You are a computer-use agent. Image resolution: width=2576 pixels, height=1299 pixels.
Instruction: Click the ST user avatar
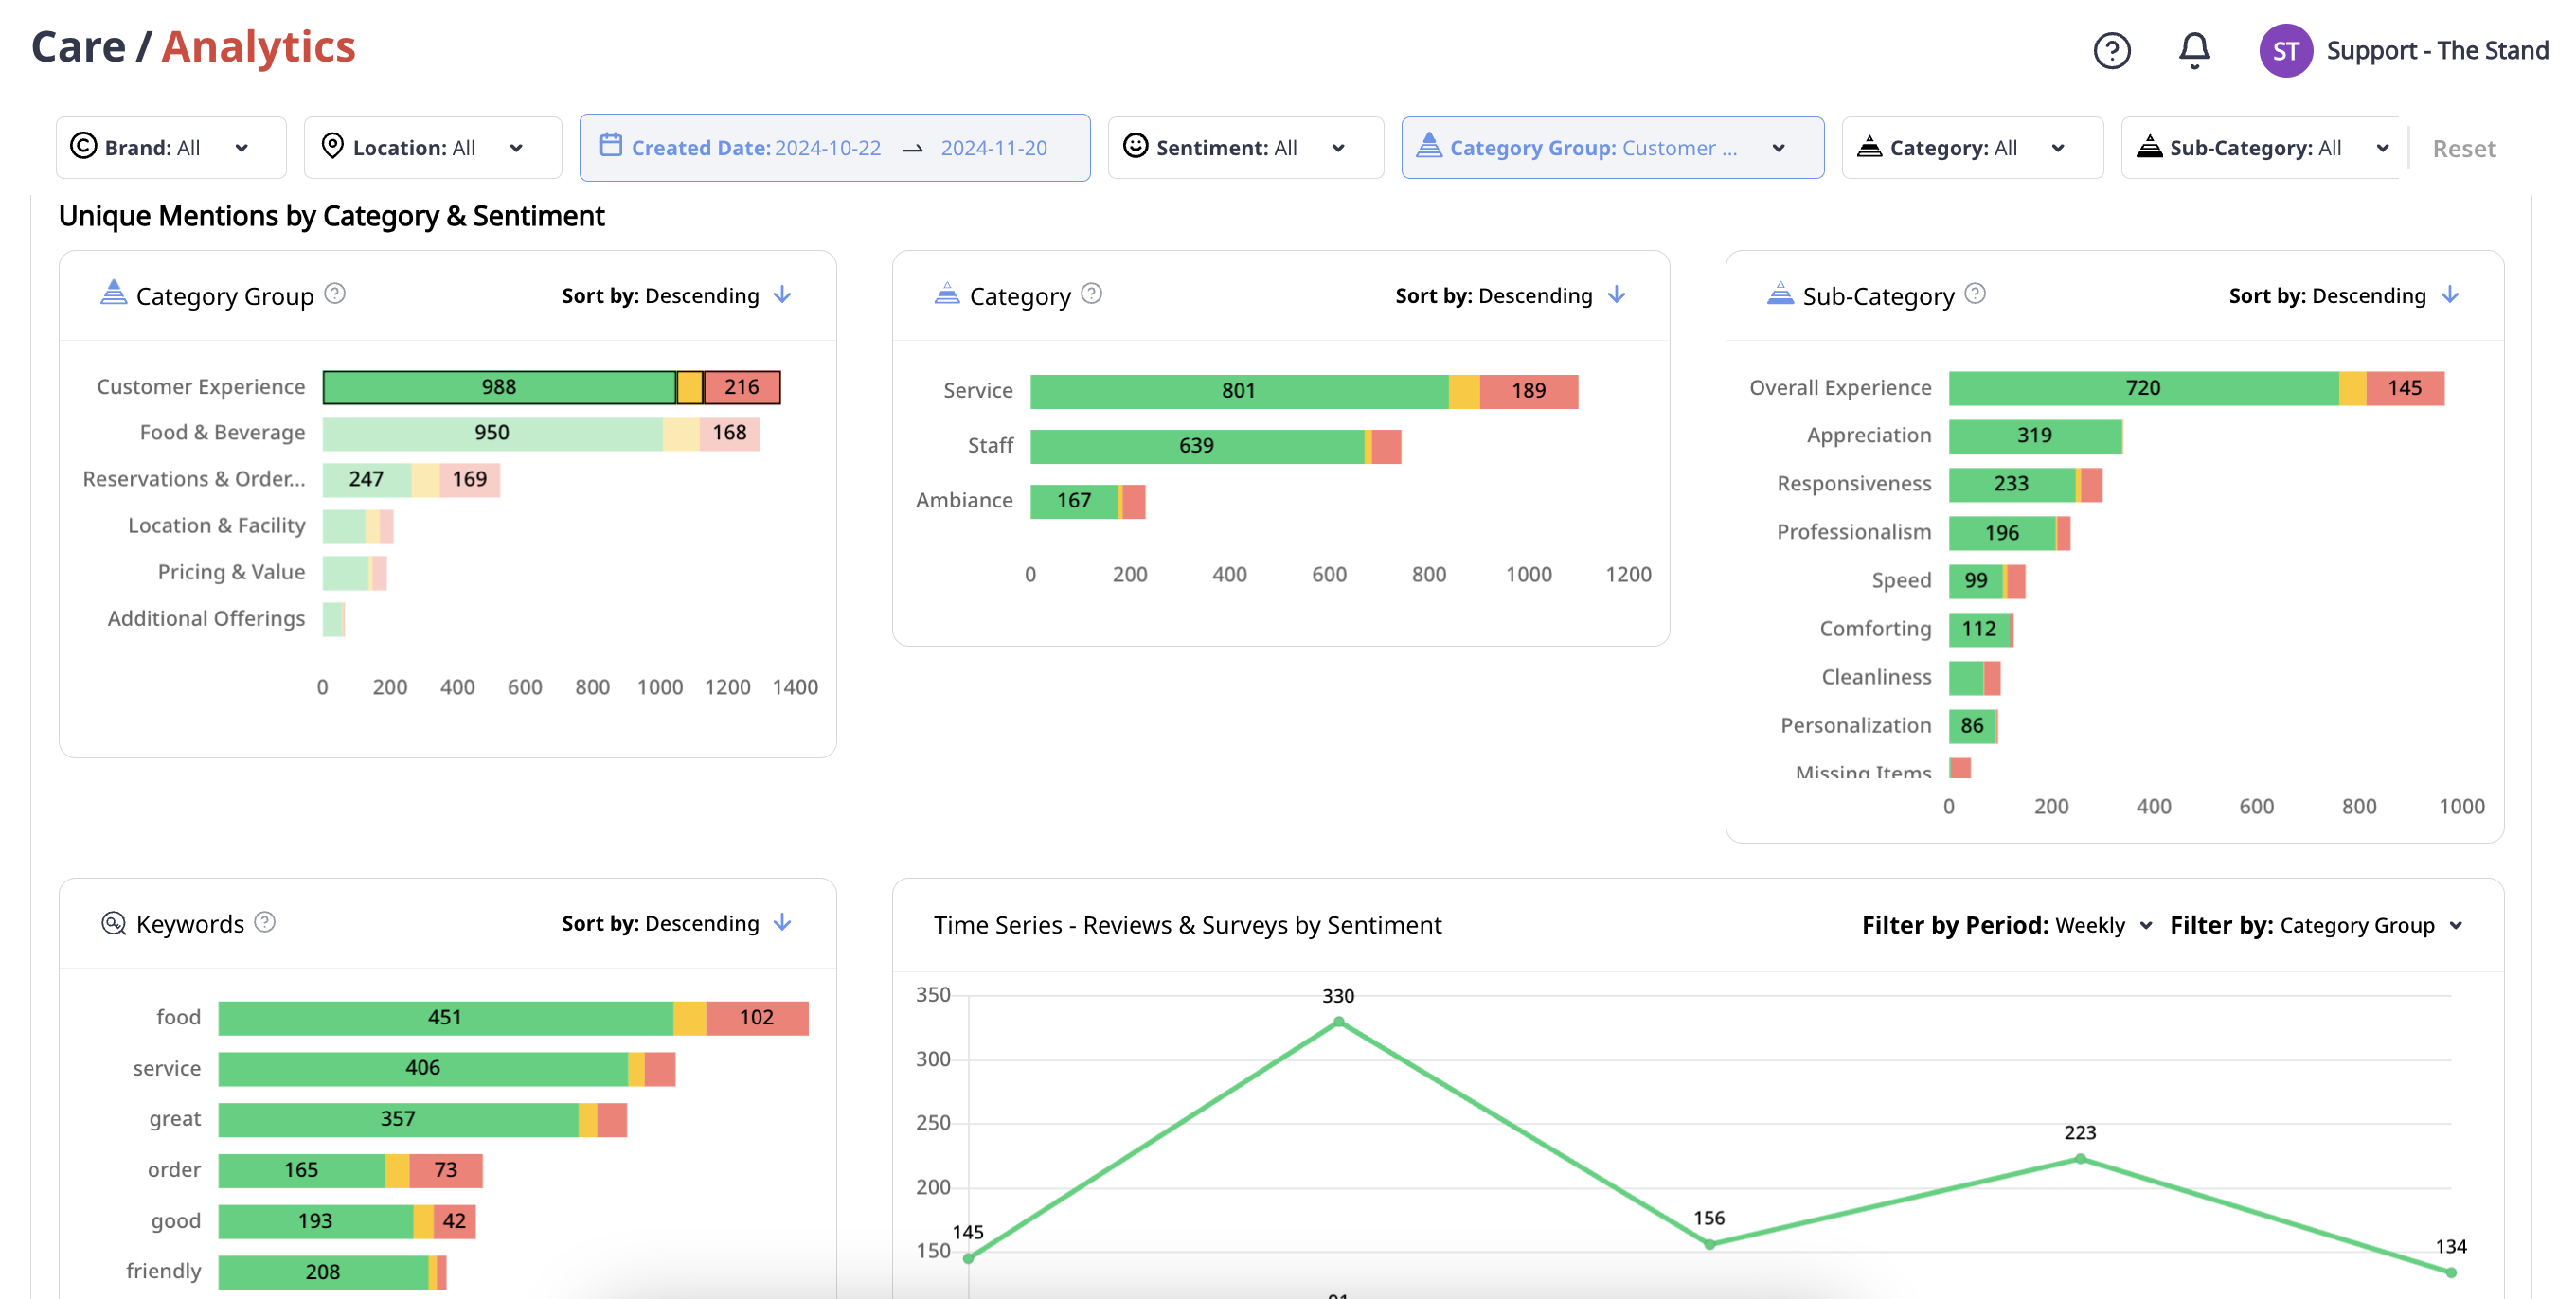pos(2284,50)
